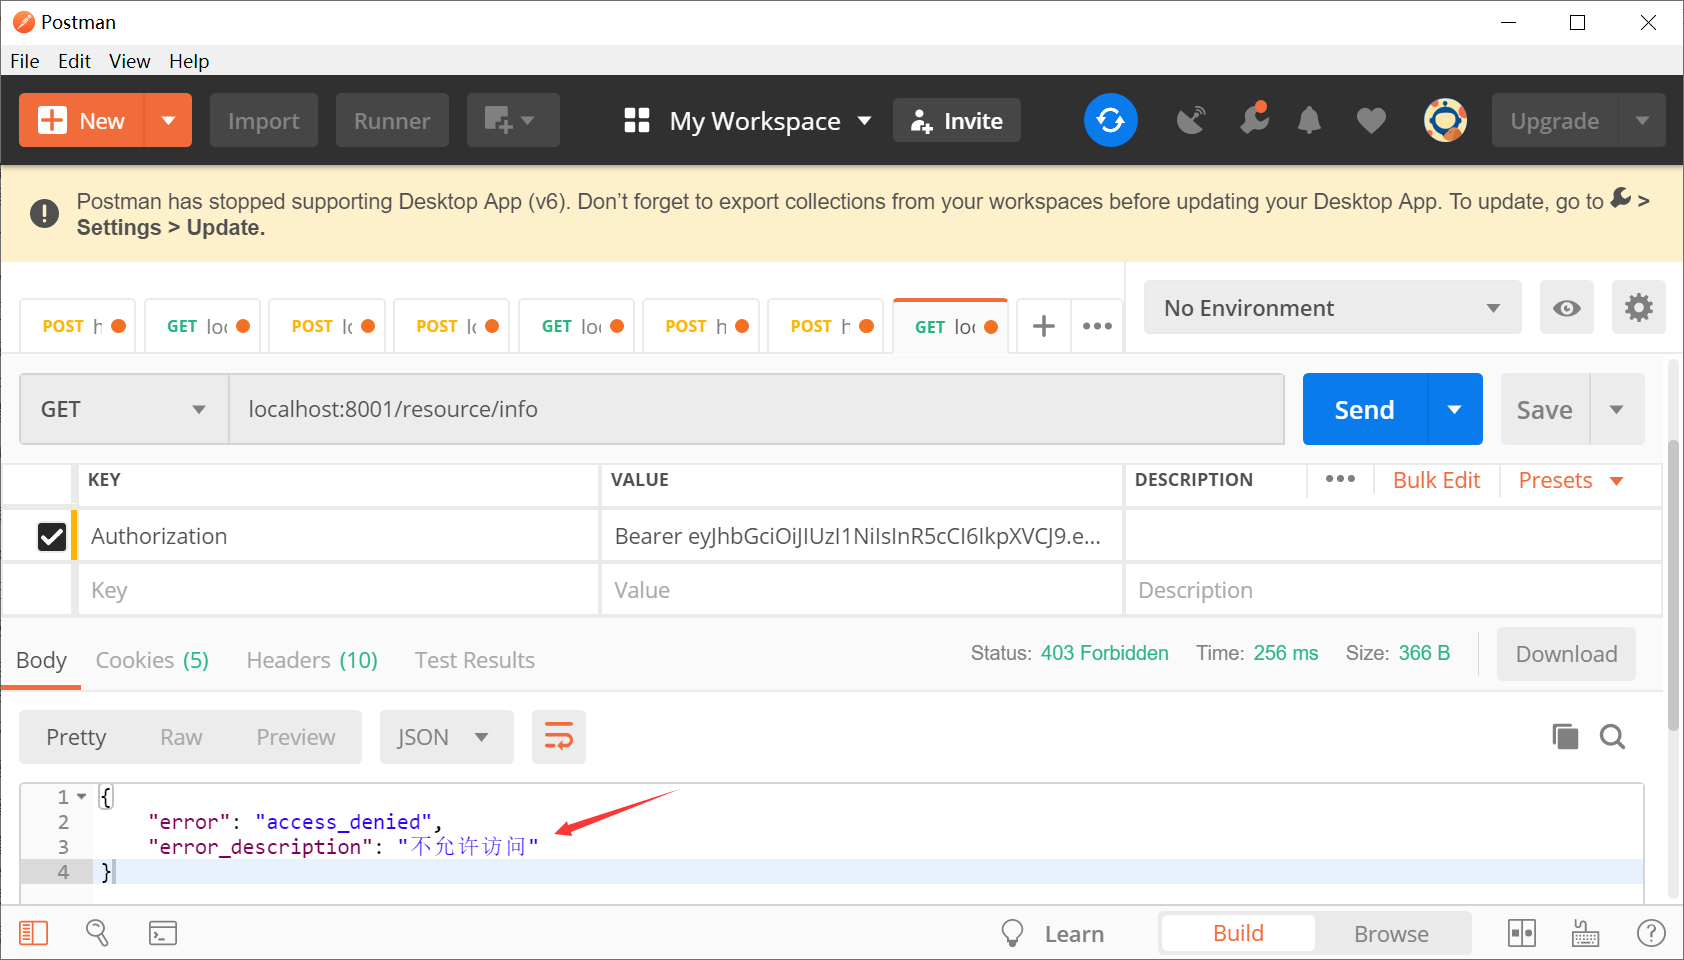Uncheck the Authorization header checkbox
Image resolution: width=1684 pixels, height=960 pixels.
click(52, 537)
